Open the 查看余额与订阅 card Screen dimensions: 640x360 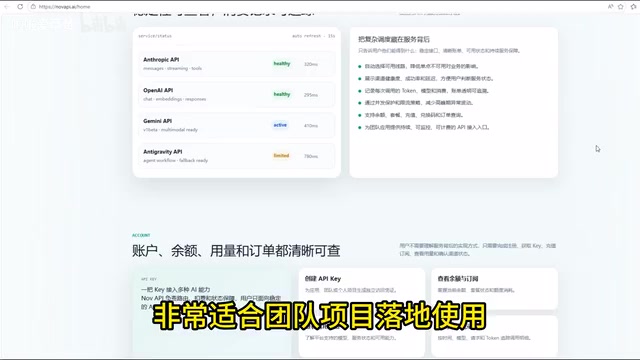[x=494, y=288]
